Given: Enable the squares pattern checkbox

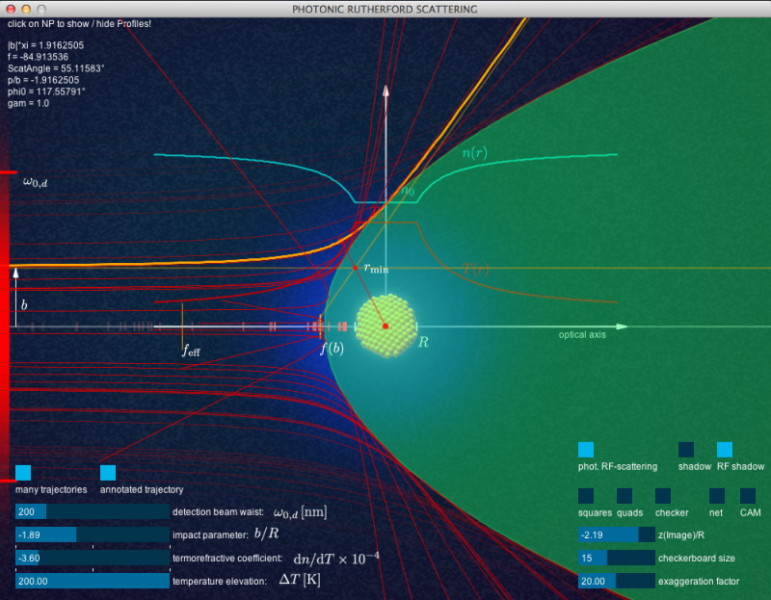Looking at the screenshot, I should (586, 496).
